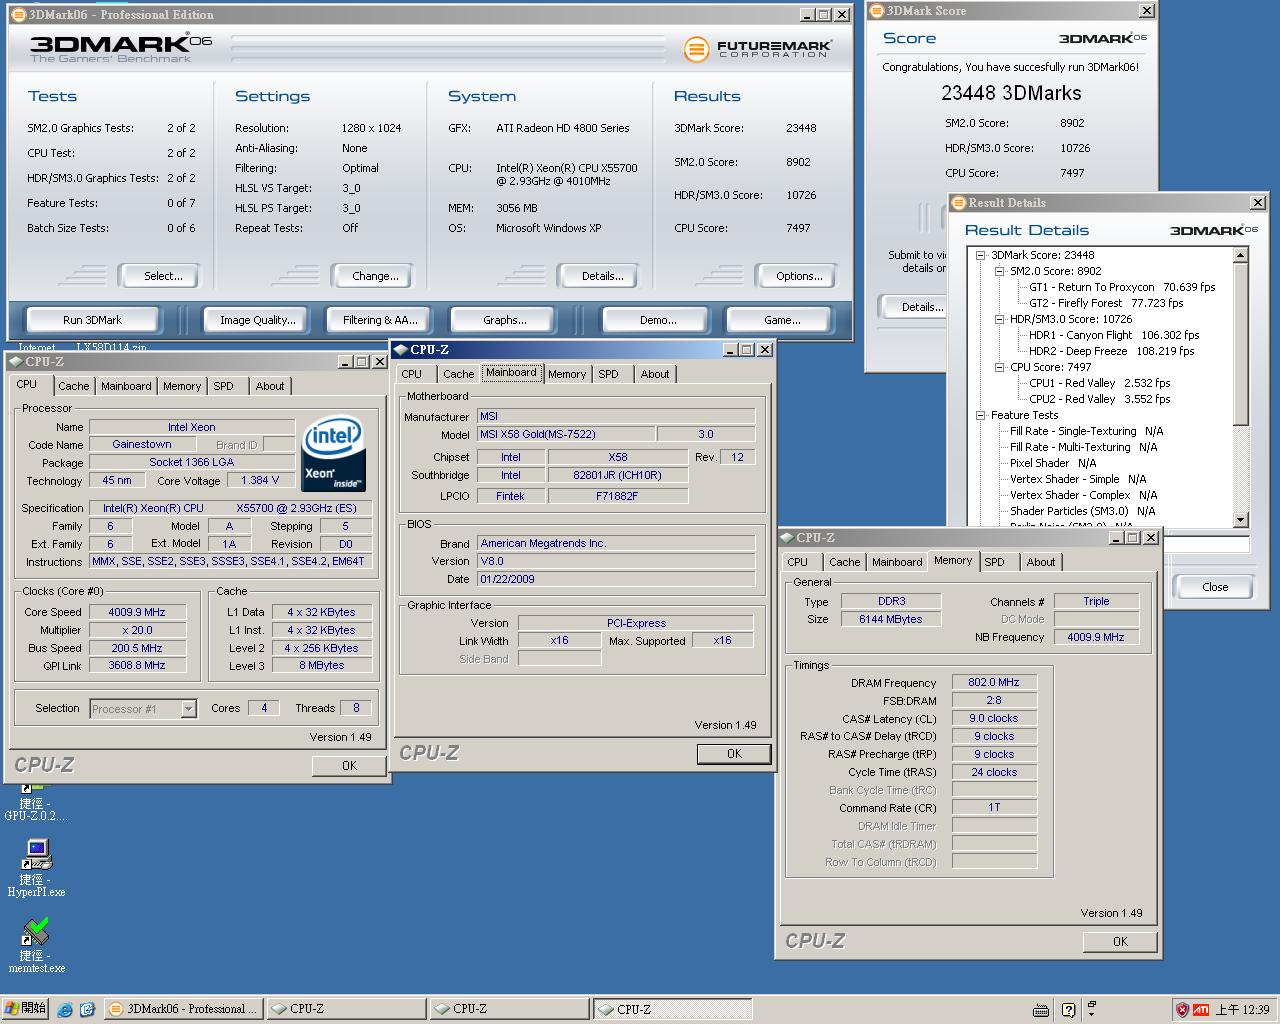
Task: Click the ATI tray icon
Action: [1201, 1009]
